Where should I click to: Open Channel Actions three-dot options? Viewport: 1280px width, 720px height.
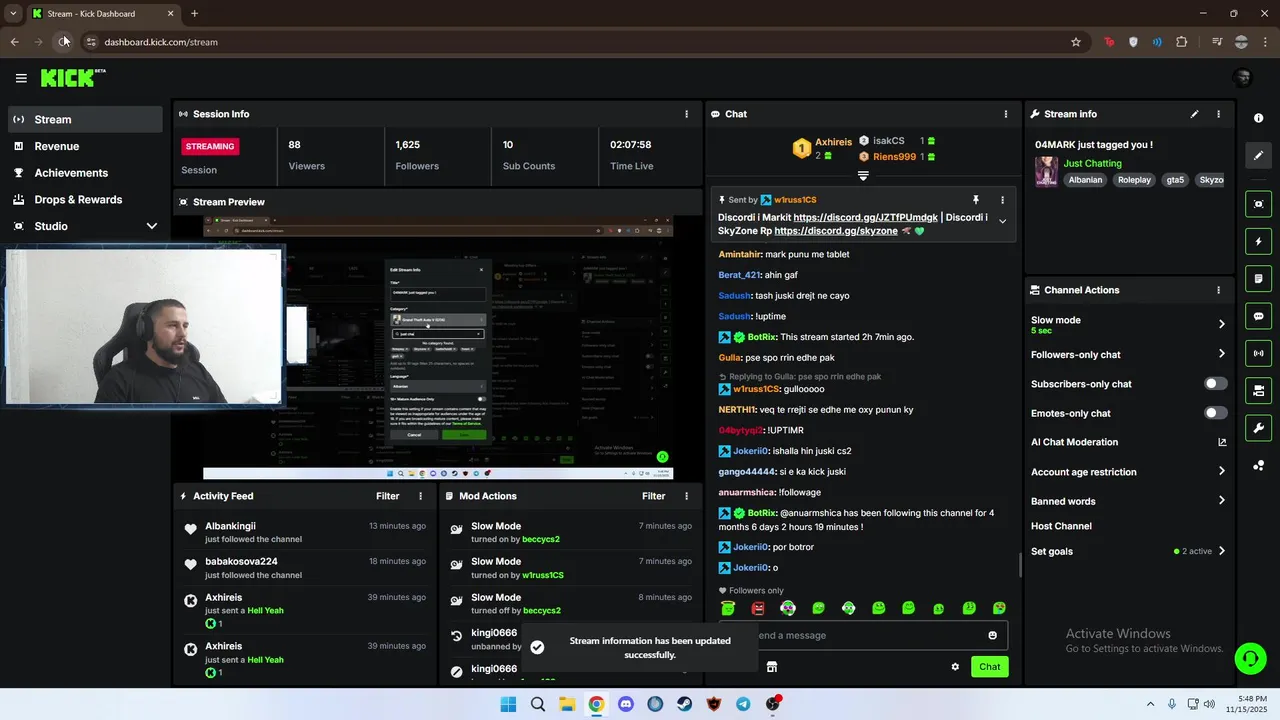coord(1218,290)
